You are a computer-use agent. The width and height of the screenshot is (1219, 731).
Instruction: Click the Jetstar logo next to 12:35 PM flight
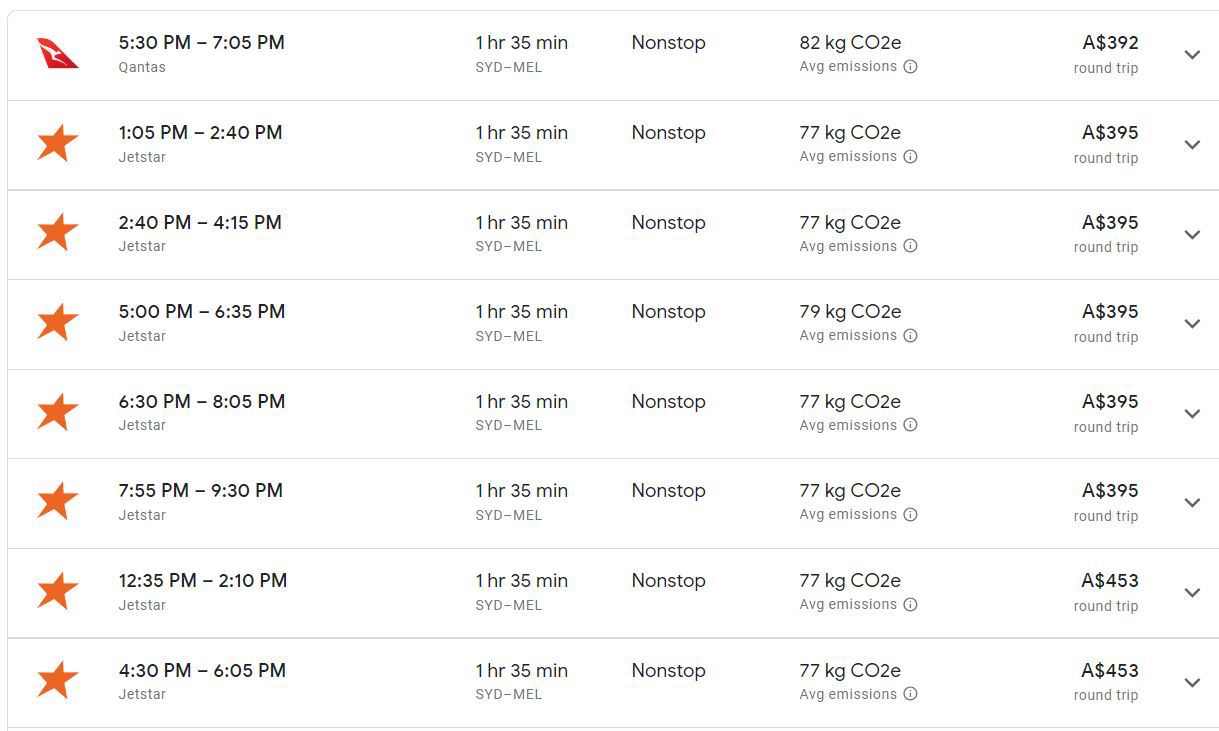coord(57,592)
